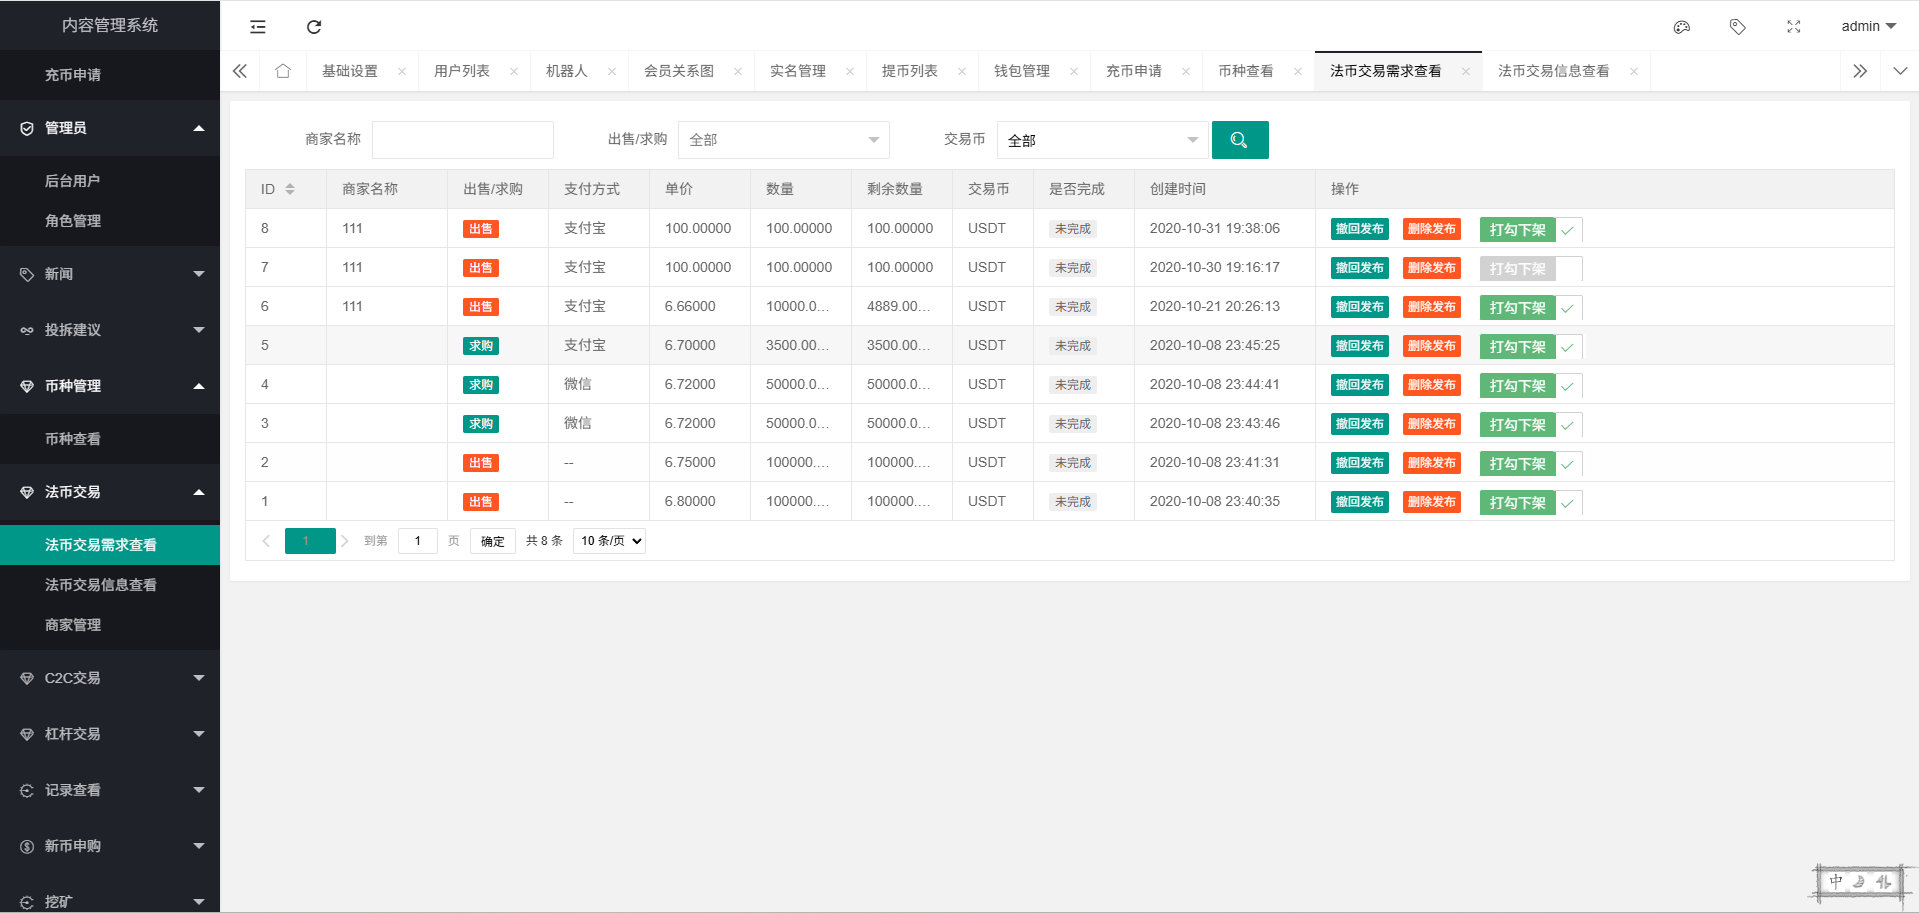Toggle 打勾下架 switch for ID 8 row
This screenshot has width=1919, height=913.
point(1530,230)
